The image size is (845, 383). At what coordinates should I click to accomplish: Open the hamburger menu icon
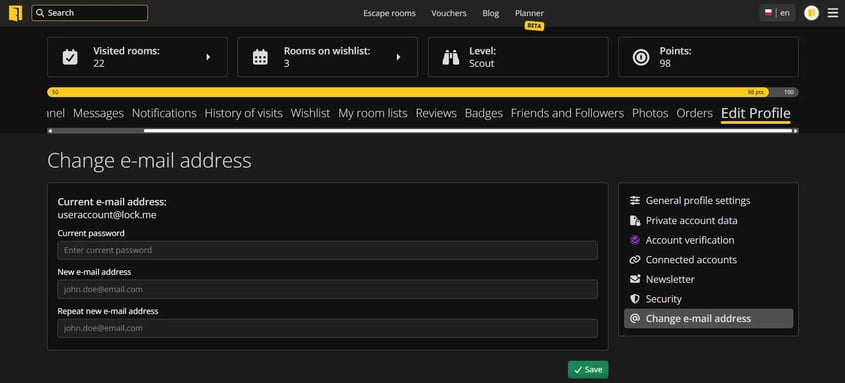pyautogui.click(x=833, y=13)
